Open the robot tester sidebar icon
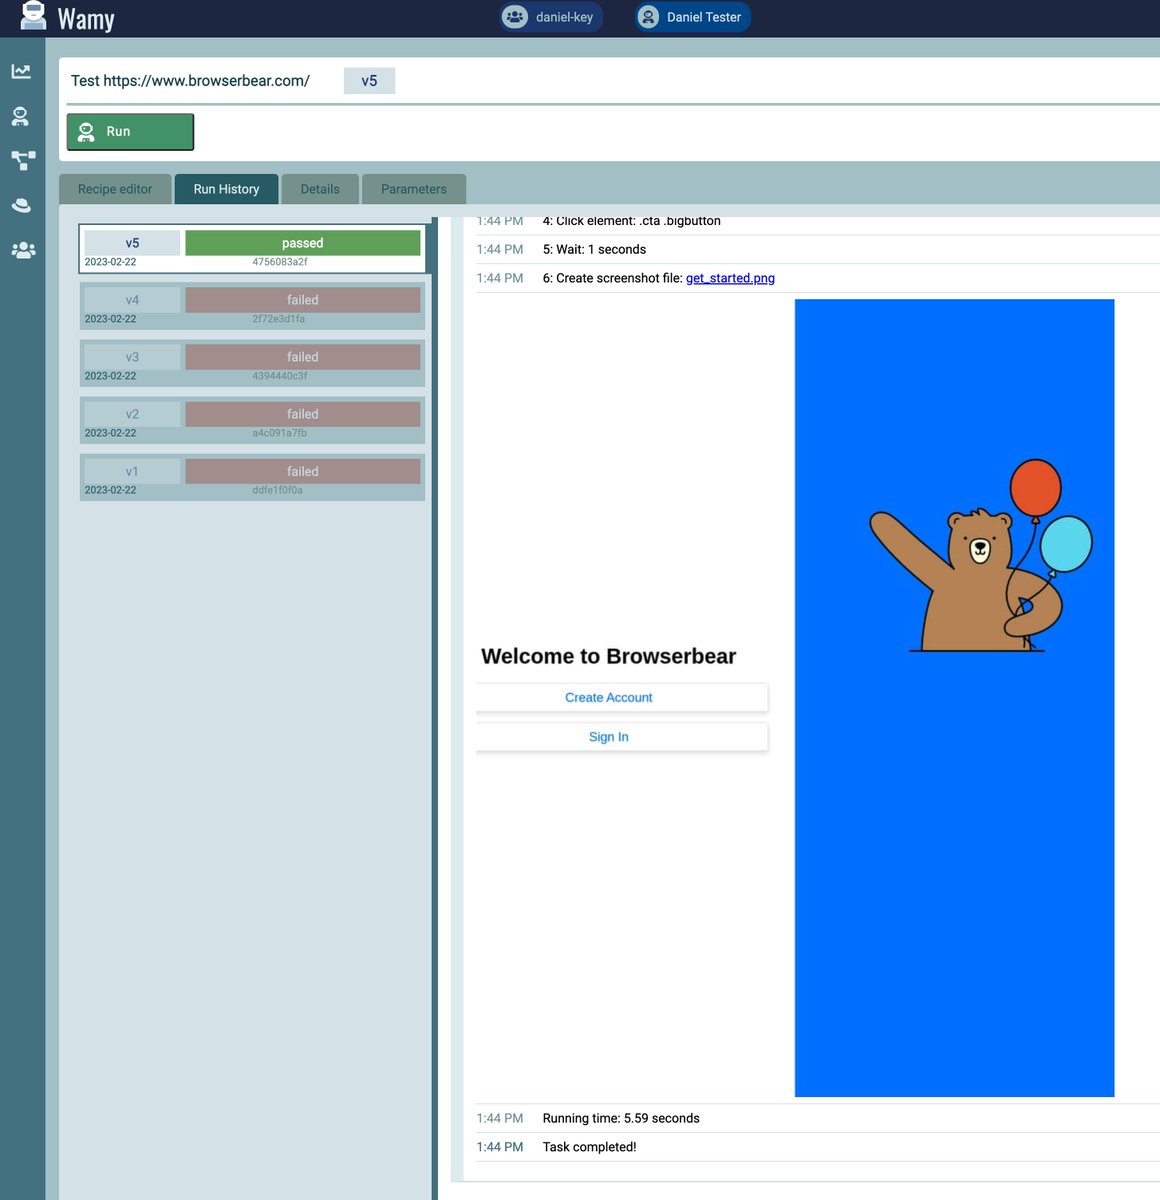 [20, 116]
